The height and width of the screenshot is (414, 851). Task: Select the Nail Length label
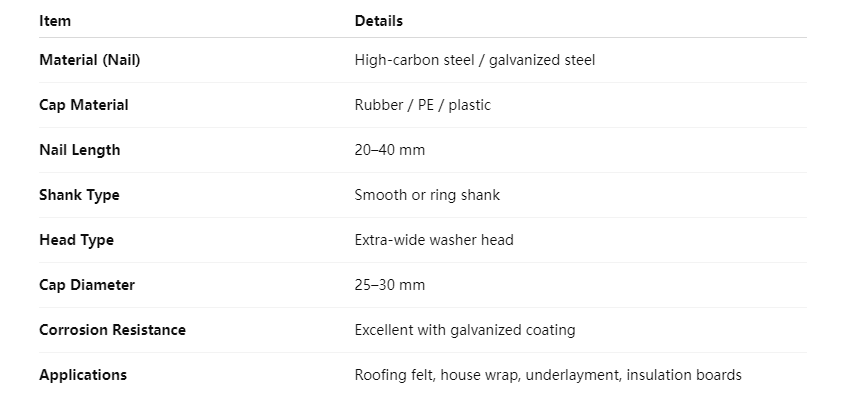79,150
